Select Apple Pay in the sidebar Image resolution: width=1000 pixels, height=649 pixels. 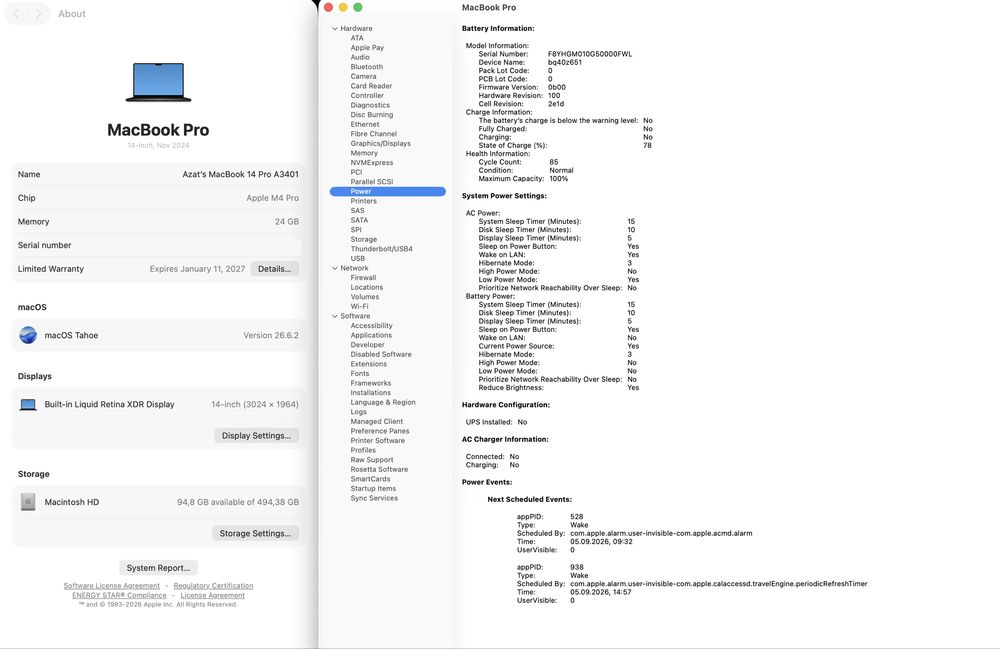367,48
